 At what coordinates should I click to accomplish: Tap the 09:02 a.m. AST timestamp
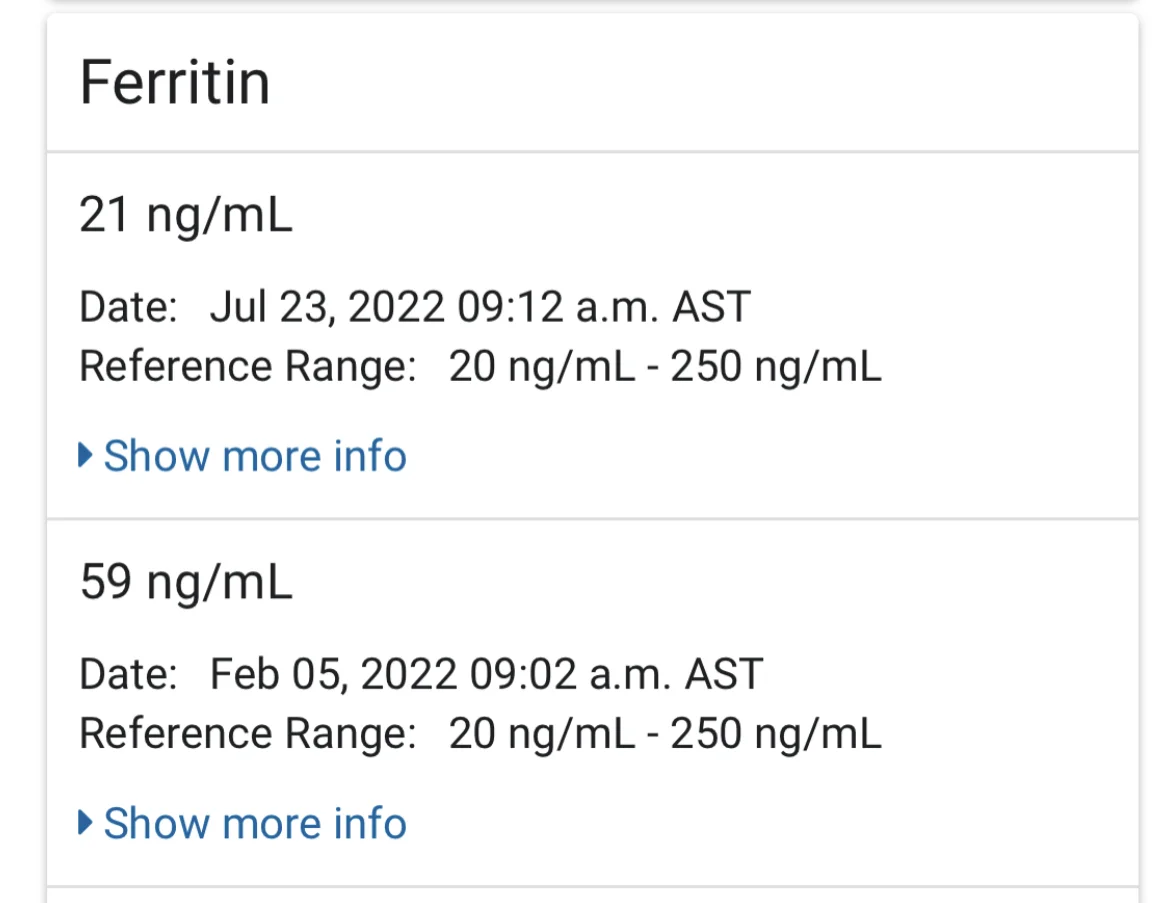610,674
